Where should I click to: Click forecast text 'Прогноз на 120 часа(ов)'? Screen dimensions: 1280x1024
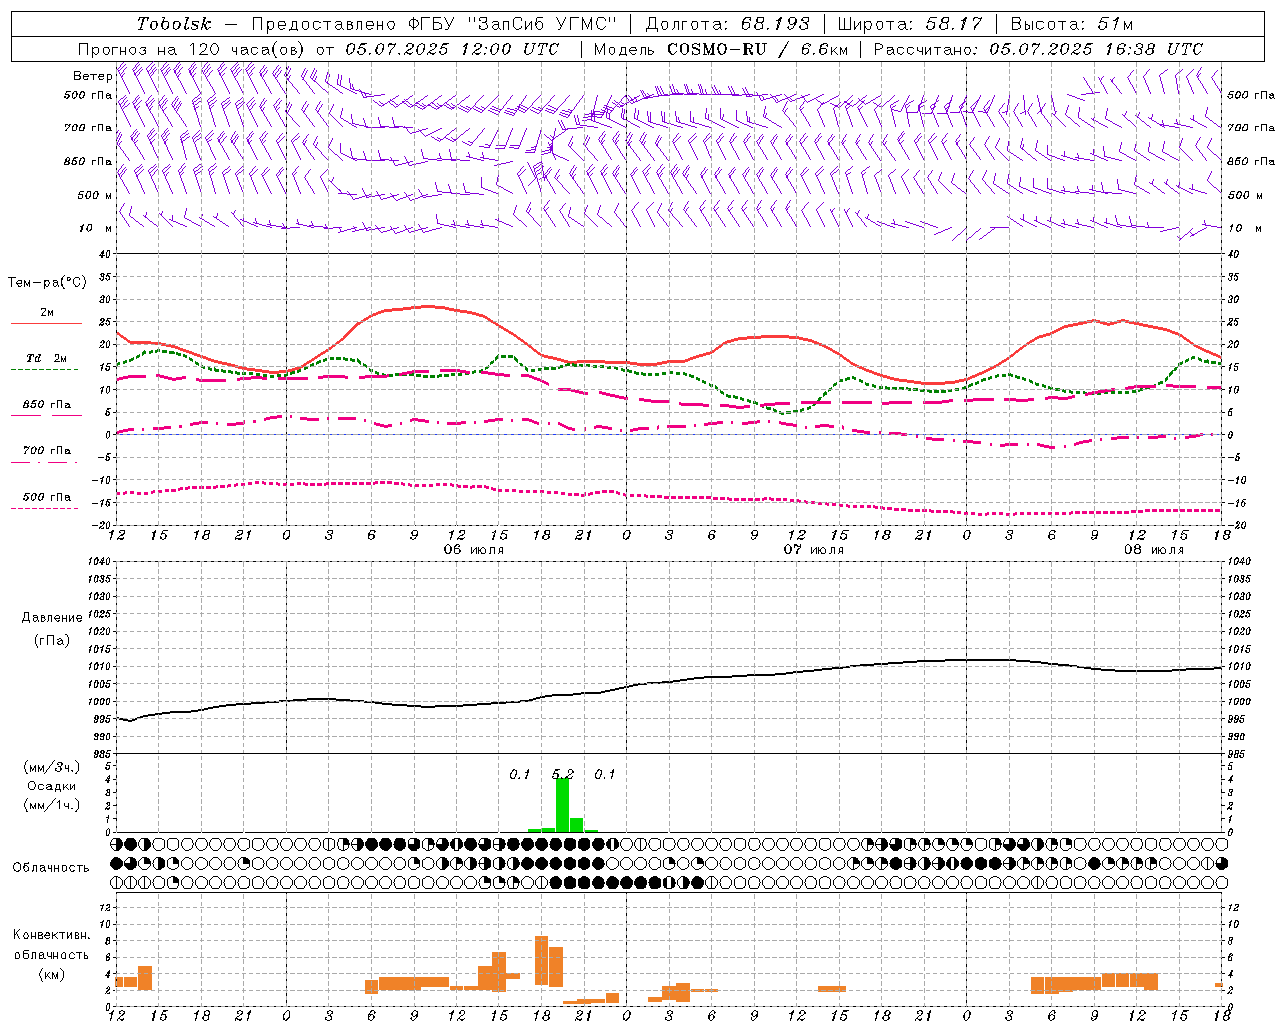pyautogui.click(x=192, y=49)
